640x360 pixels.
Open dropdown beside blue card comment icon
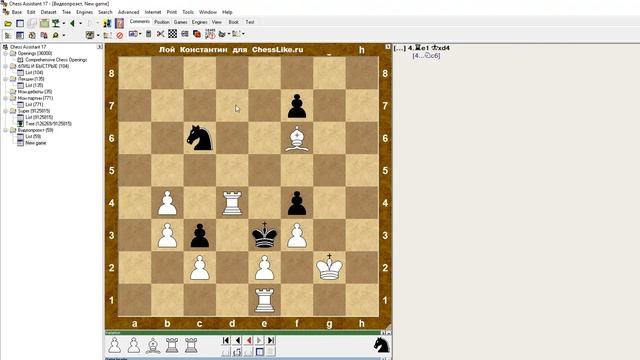(140, 34)
